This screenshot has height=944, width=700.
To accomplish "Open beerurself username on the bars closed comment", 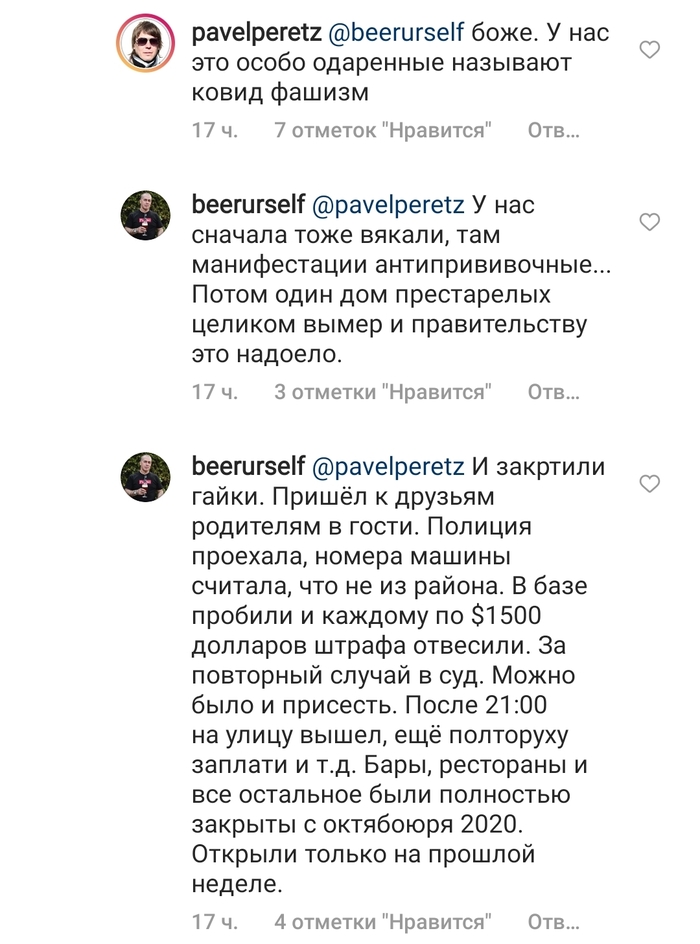I will point(248,466).
